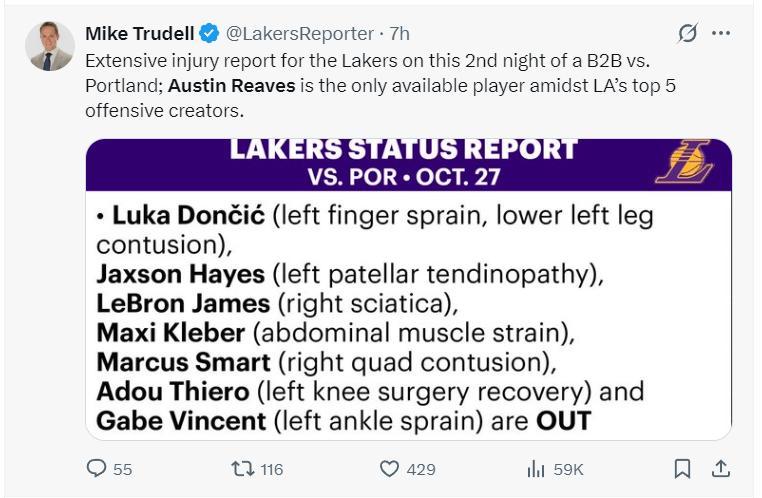Click the 429 likes count

coord(421,469)
